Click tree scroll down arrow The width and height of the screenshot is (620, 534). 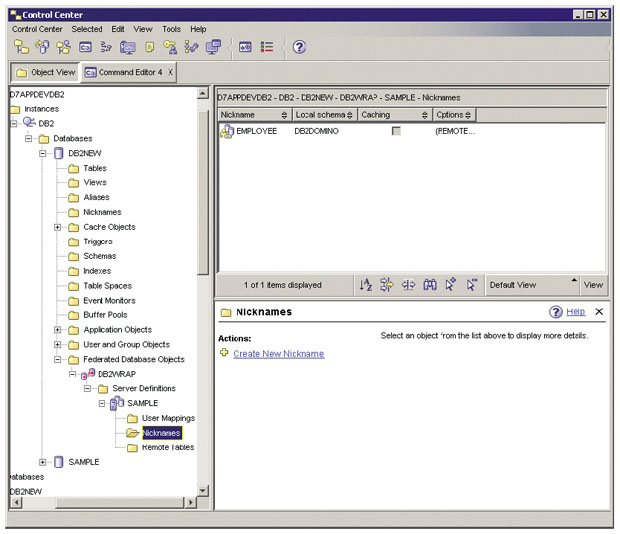[203, 491]
